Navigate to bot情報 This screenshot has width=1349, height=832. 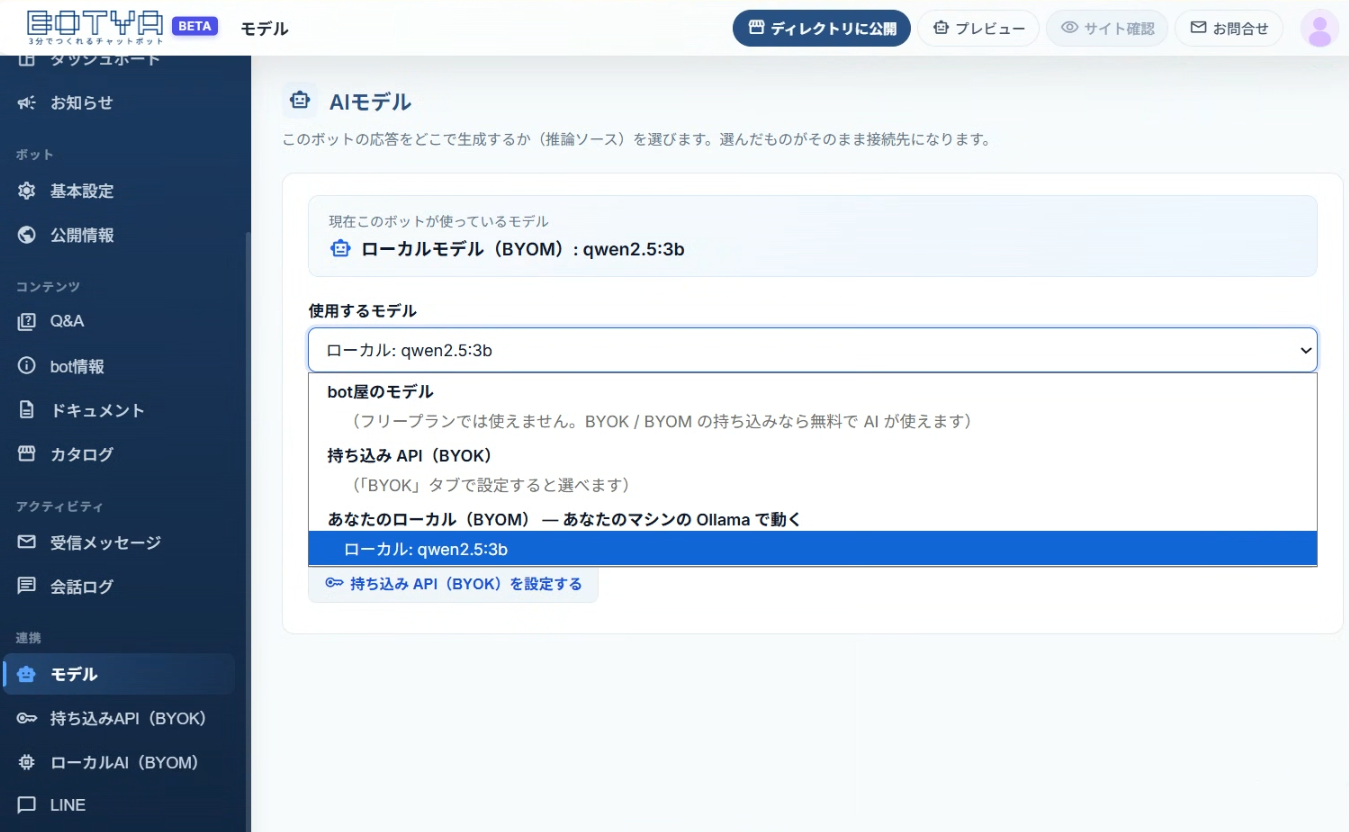point(118,366)
